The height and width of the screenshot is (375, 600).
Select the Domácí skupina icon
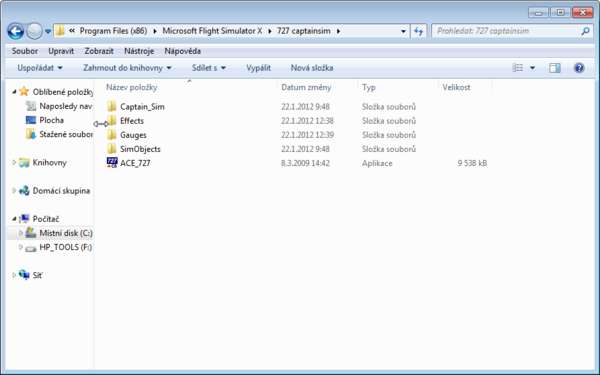[x=24, y=191]
